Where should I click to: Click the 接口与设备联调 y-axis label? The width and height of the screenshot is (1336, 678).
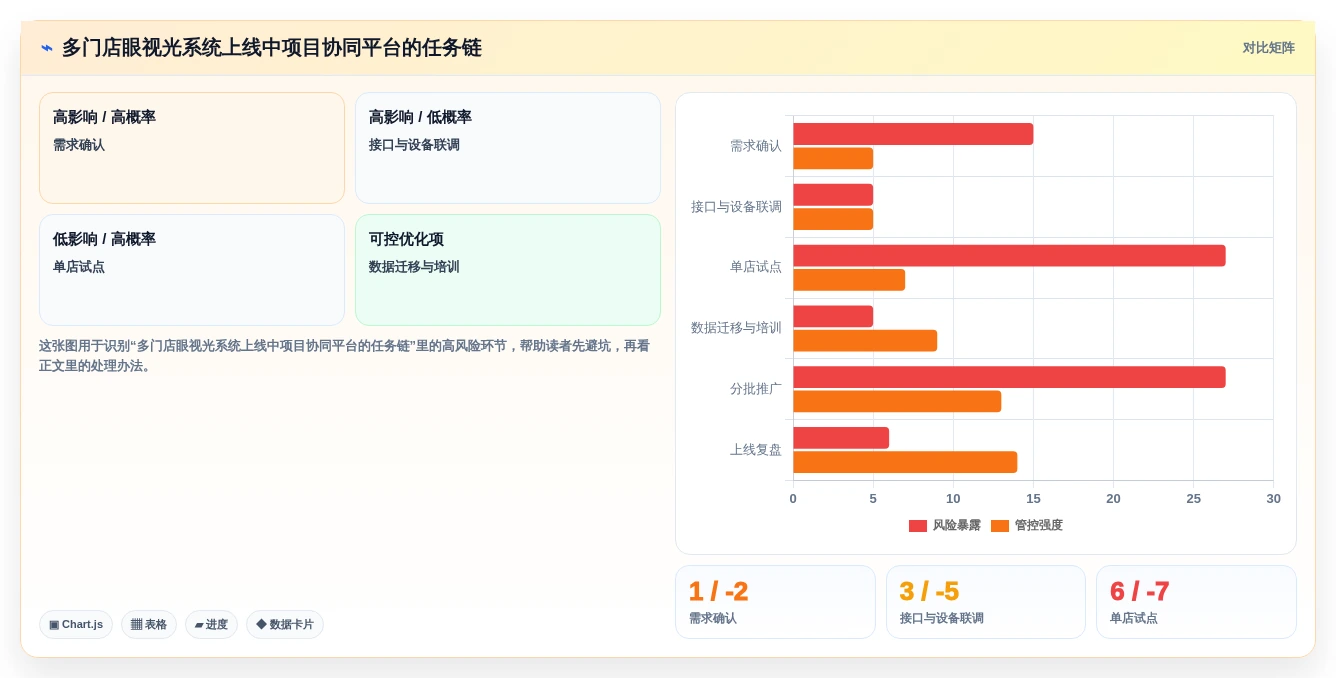tap(737, 207)
